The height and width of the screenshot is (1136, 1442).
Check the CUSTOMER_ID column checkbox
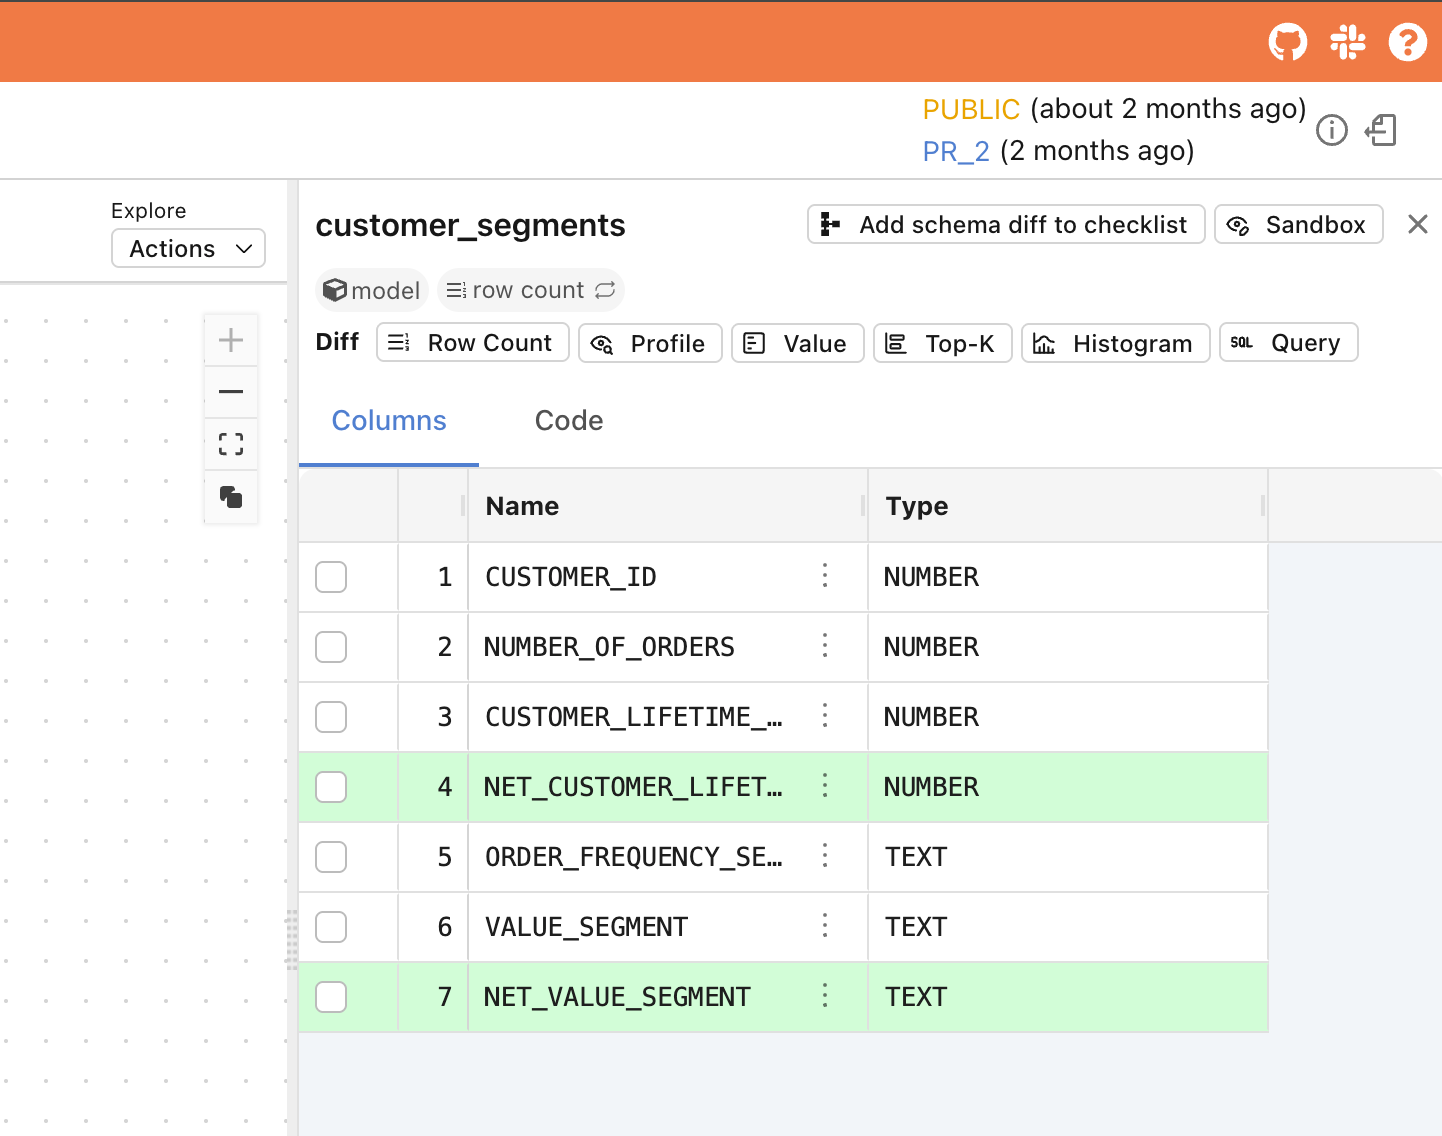pyautogui.click(x=331, y=577)
